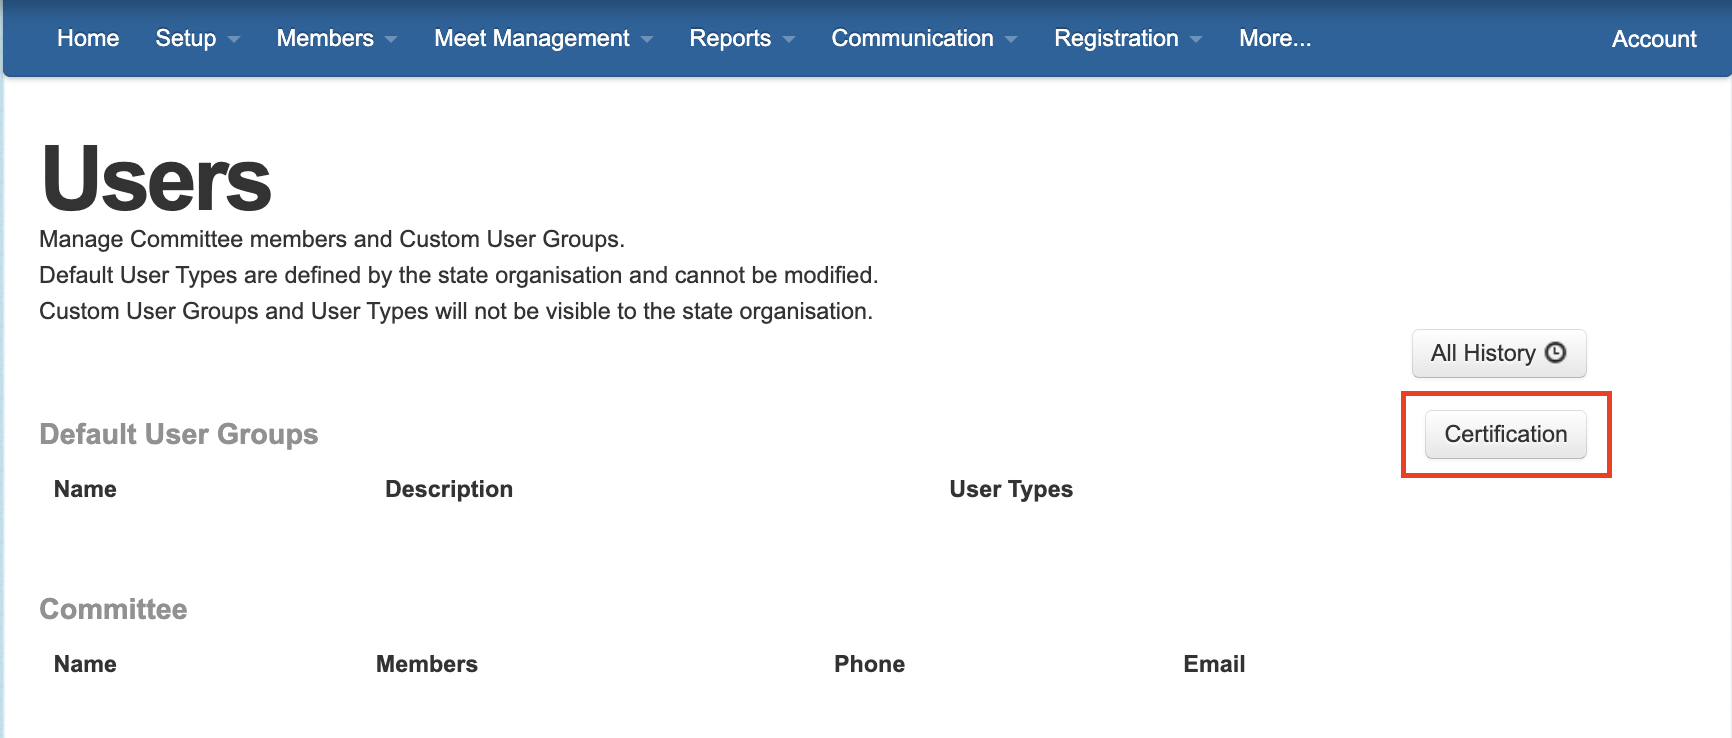The height and width of the screenshot is (738, 1732).
Task: Click the More... navigation item
Action: (1275, 38)
